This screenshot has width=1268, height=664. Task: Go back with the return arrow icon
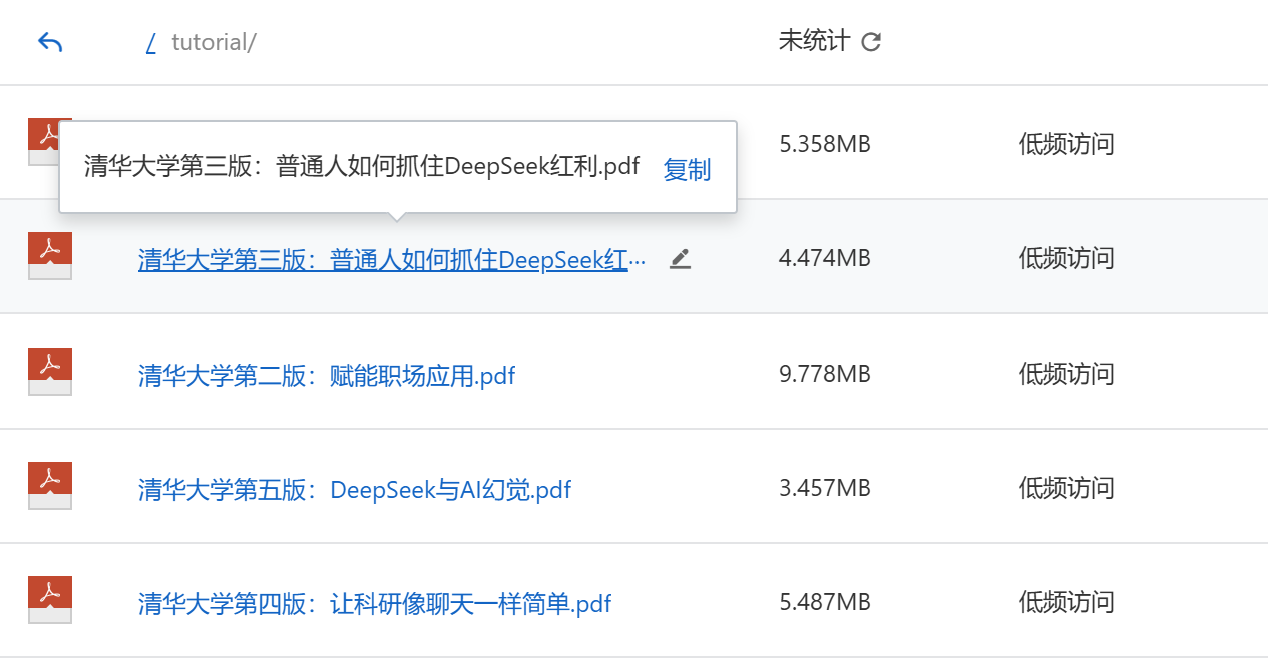pos(50,42)
